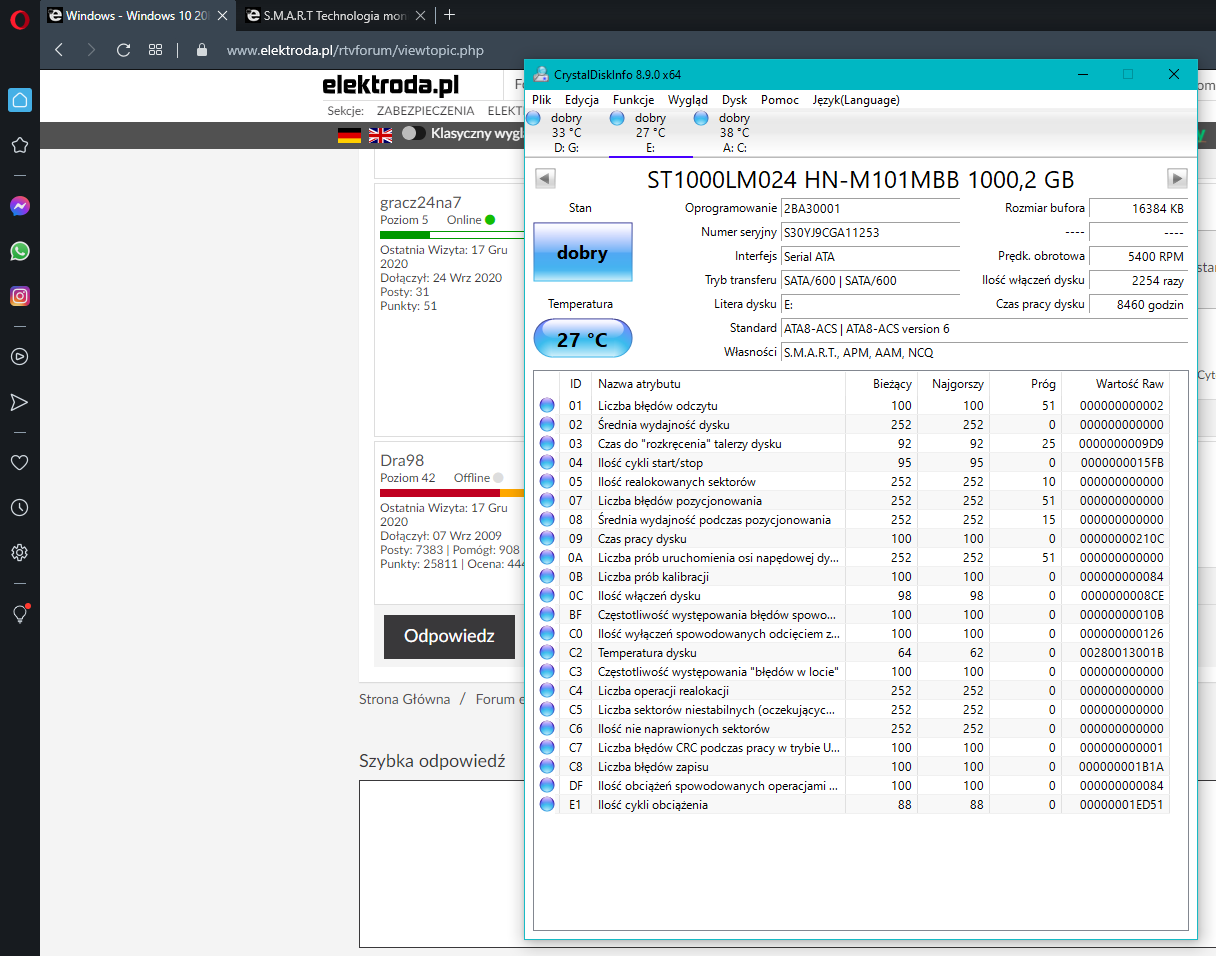Open WhatsApp in Opera sidebar

coord(19,251)
